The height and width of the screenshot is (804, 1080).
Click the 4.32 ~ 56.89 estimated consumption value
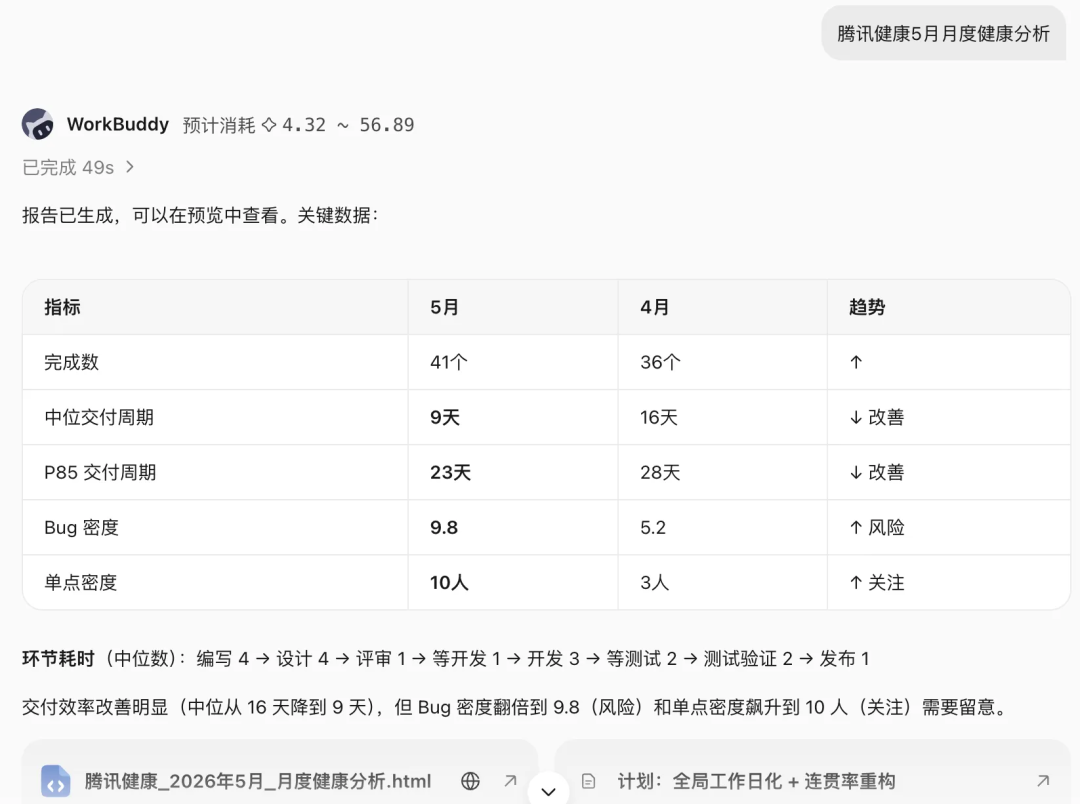coord(348,125)
